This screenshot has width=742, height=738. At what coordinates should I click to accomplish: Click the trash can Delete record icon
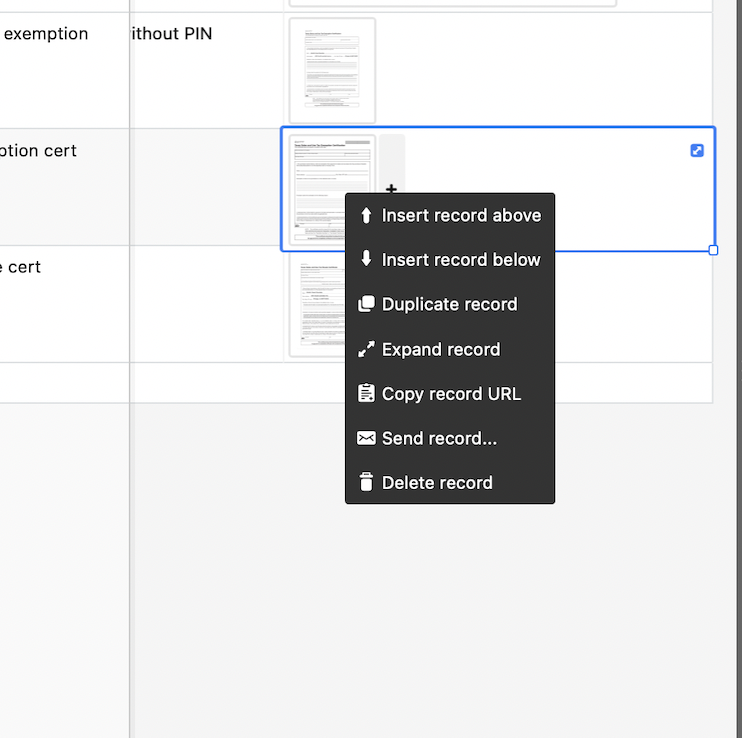coord(366,482)
